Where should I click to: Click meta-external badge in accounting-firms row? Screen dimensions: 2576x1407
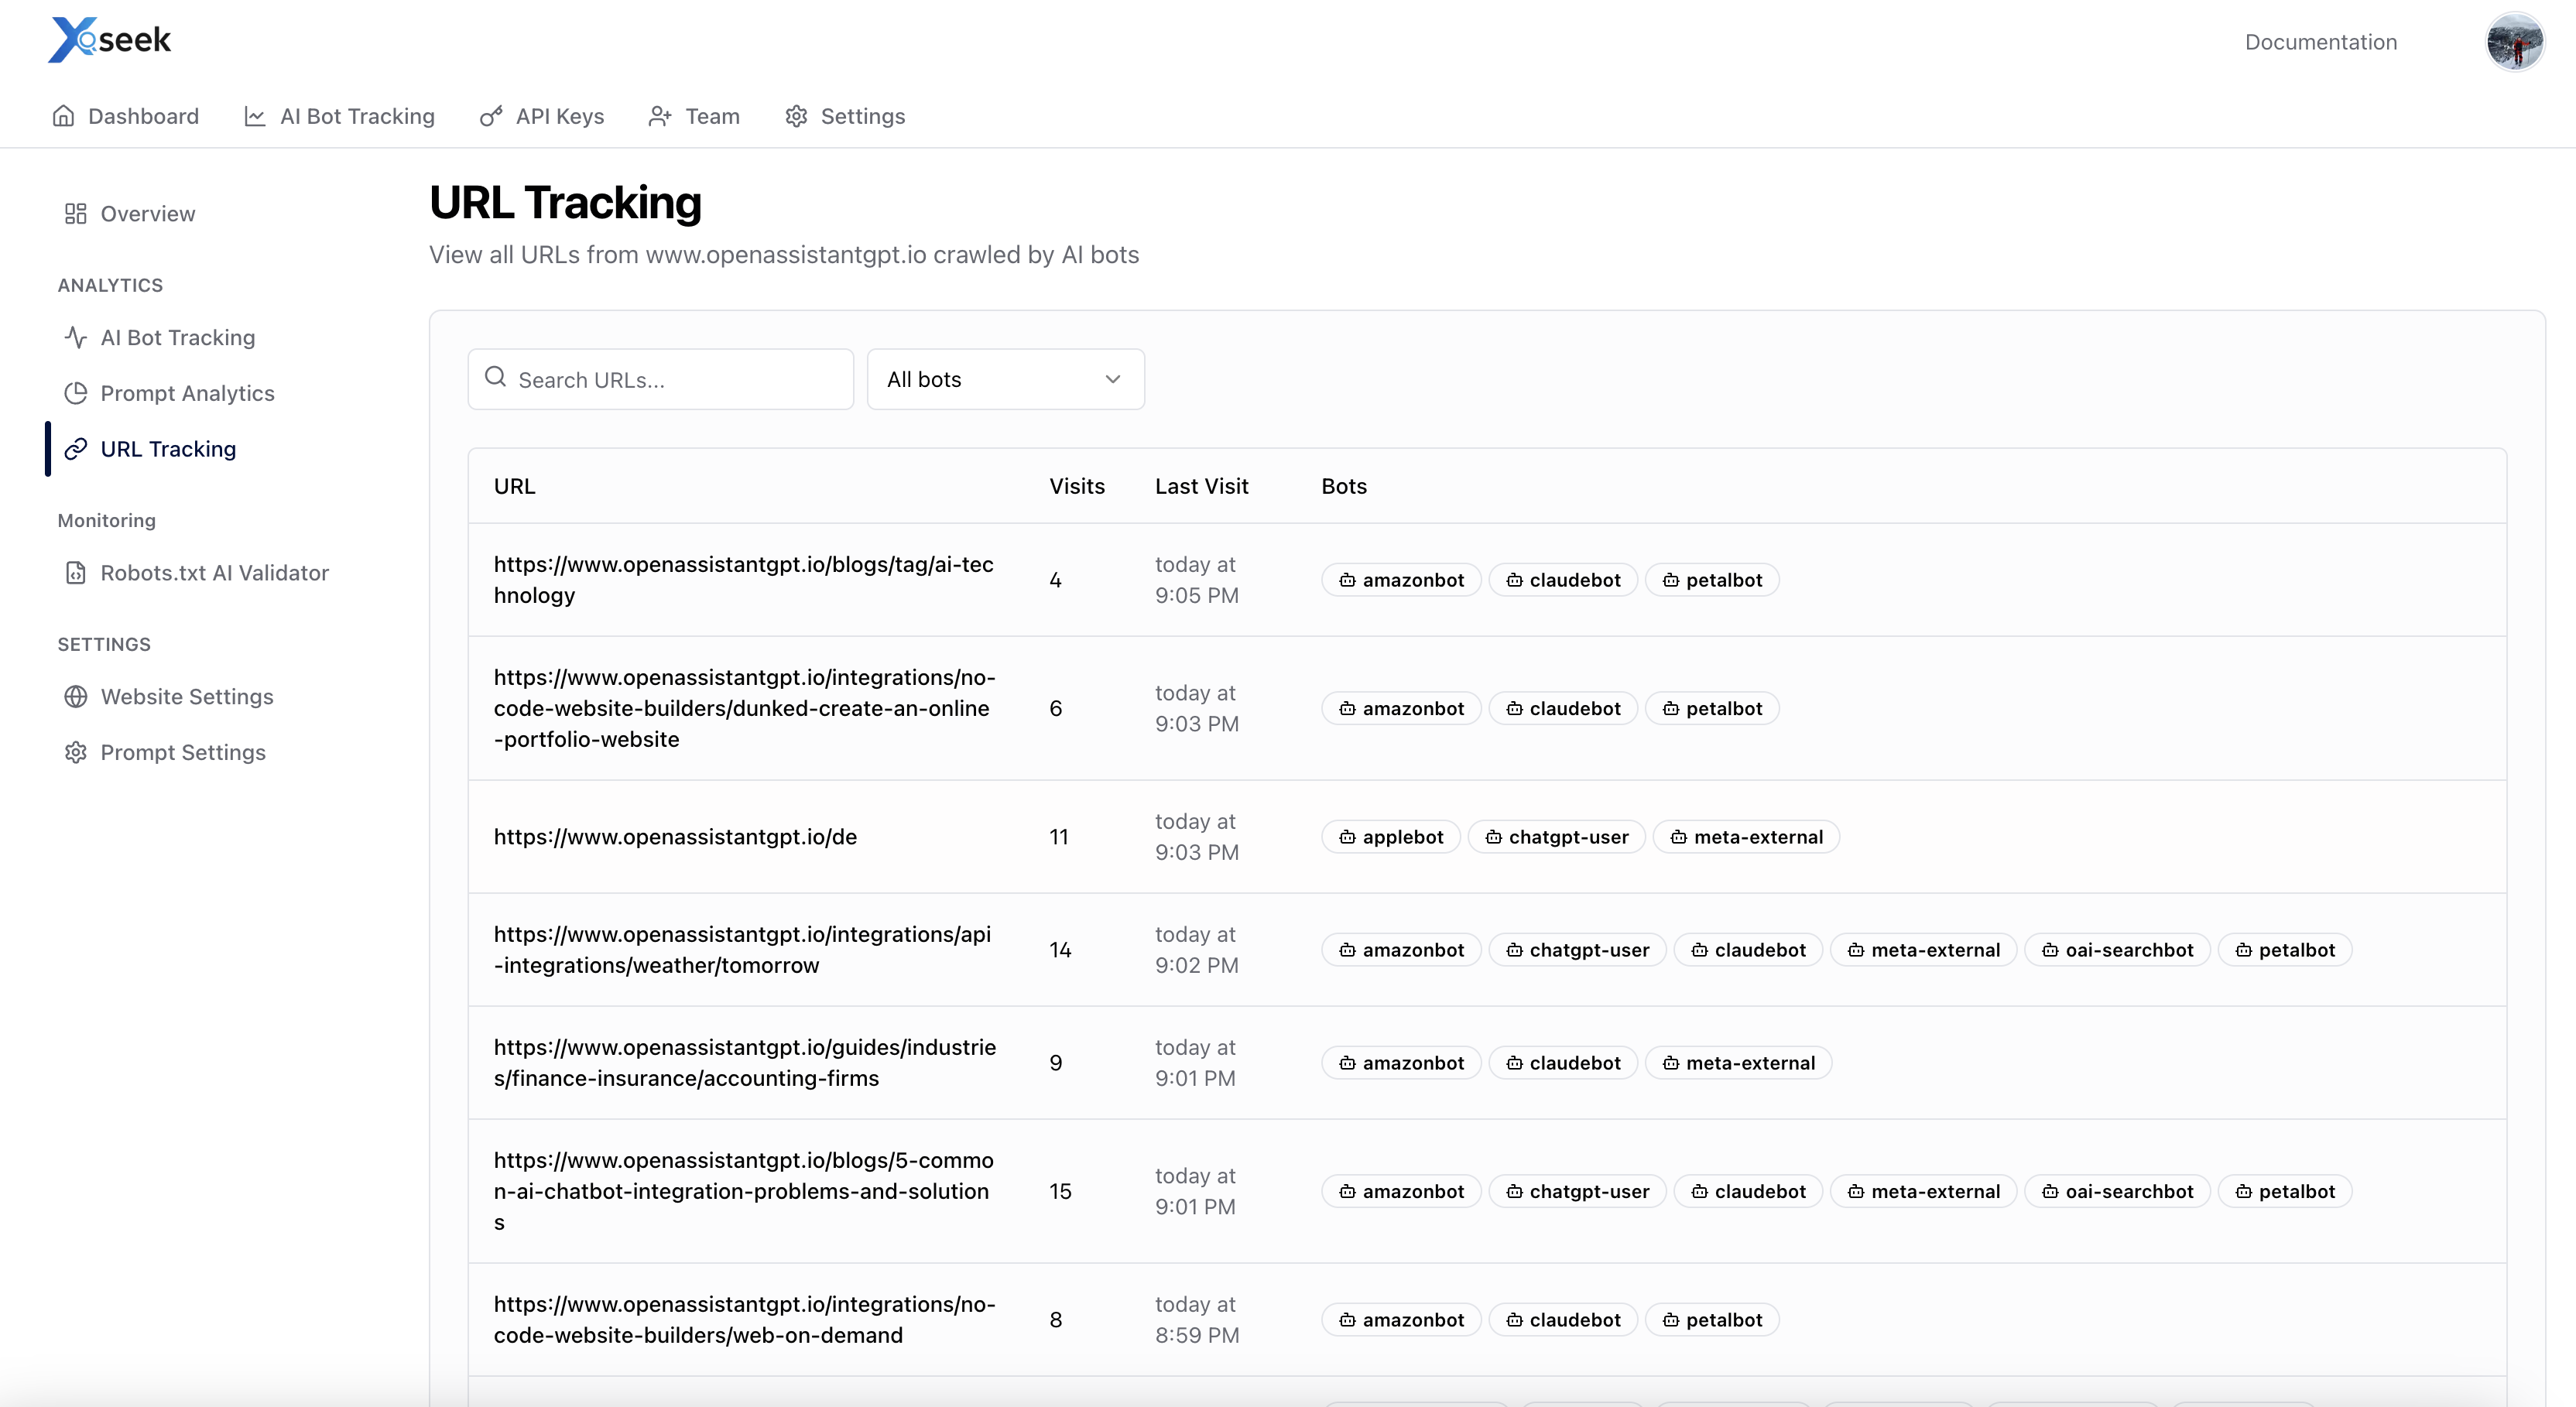coord(1738,1063)
